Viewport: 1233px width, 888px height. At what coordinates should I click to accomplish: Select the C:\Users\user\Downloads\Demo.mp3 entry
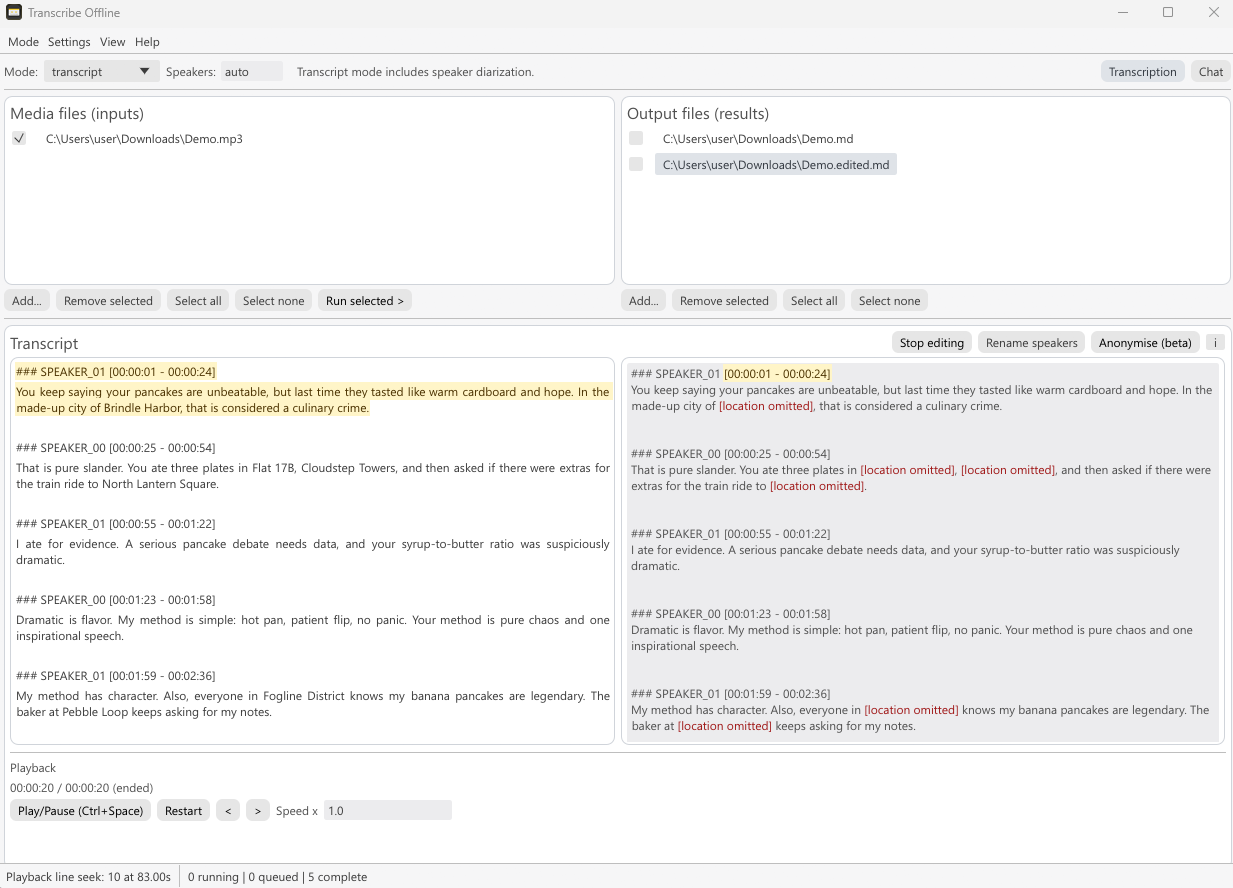coord(144,139)
